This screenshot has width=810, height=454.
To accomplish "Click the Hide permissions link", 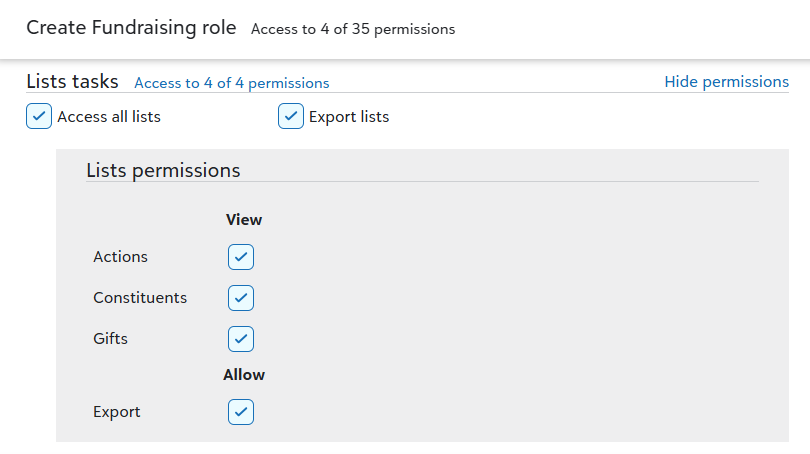I will 726,82.
